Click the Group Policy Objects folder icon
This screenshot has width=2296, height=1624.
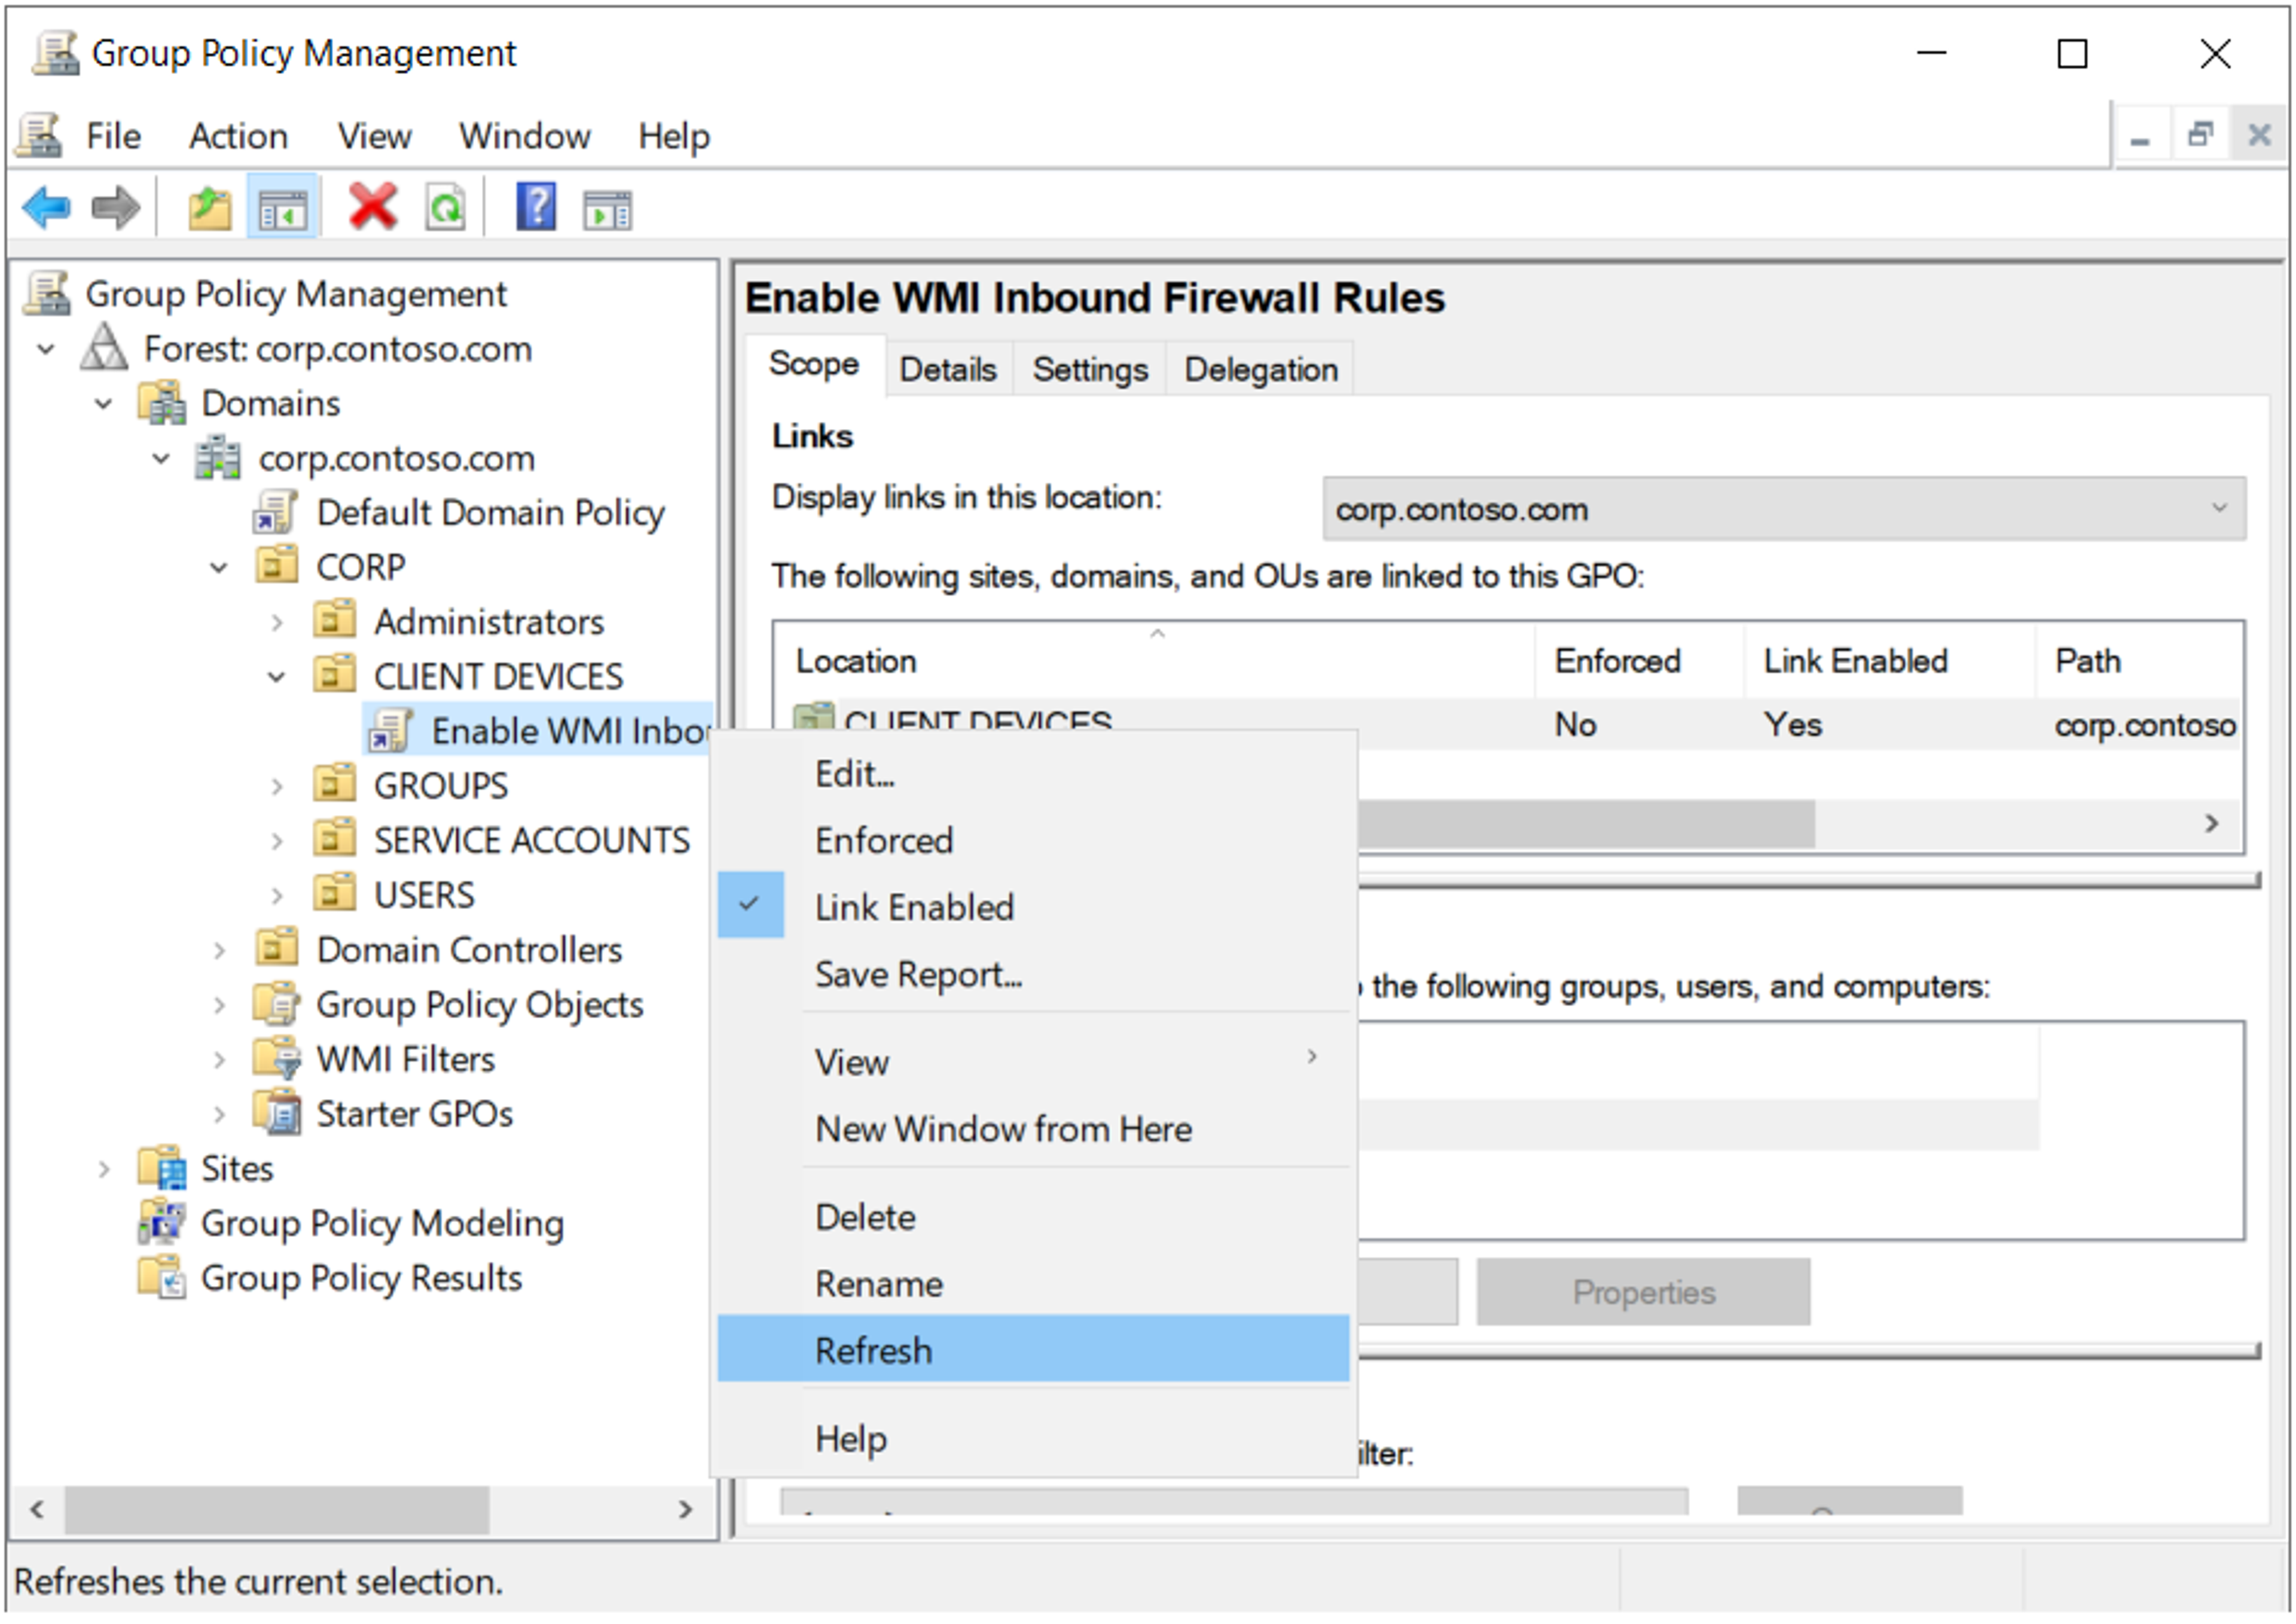tap(277, 1003)
